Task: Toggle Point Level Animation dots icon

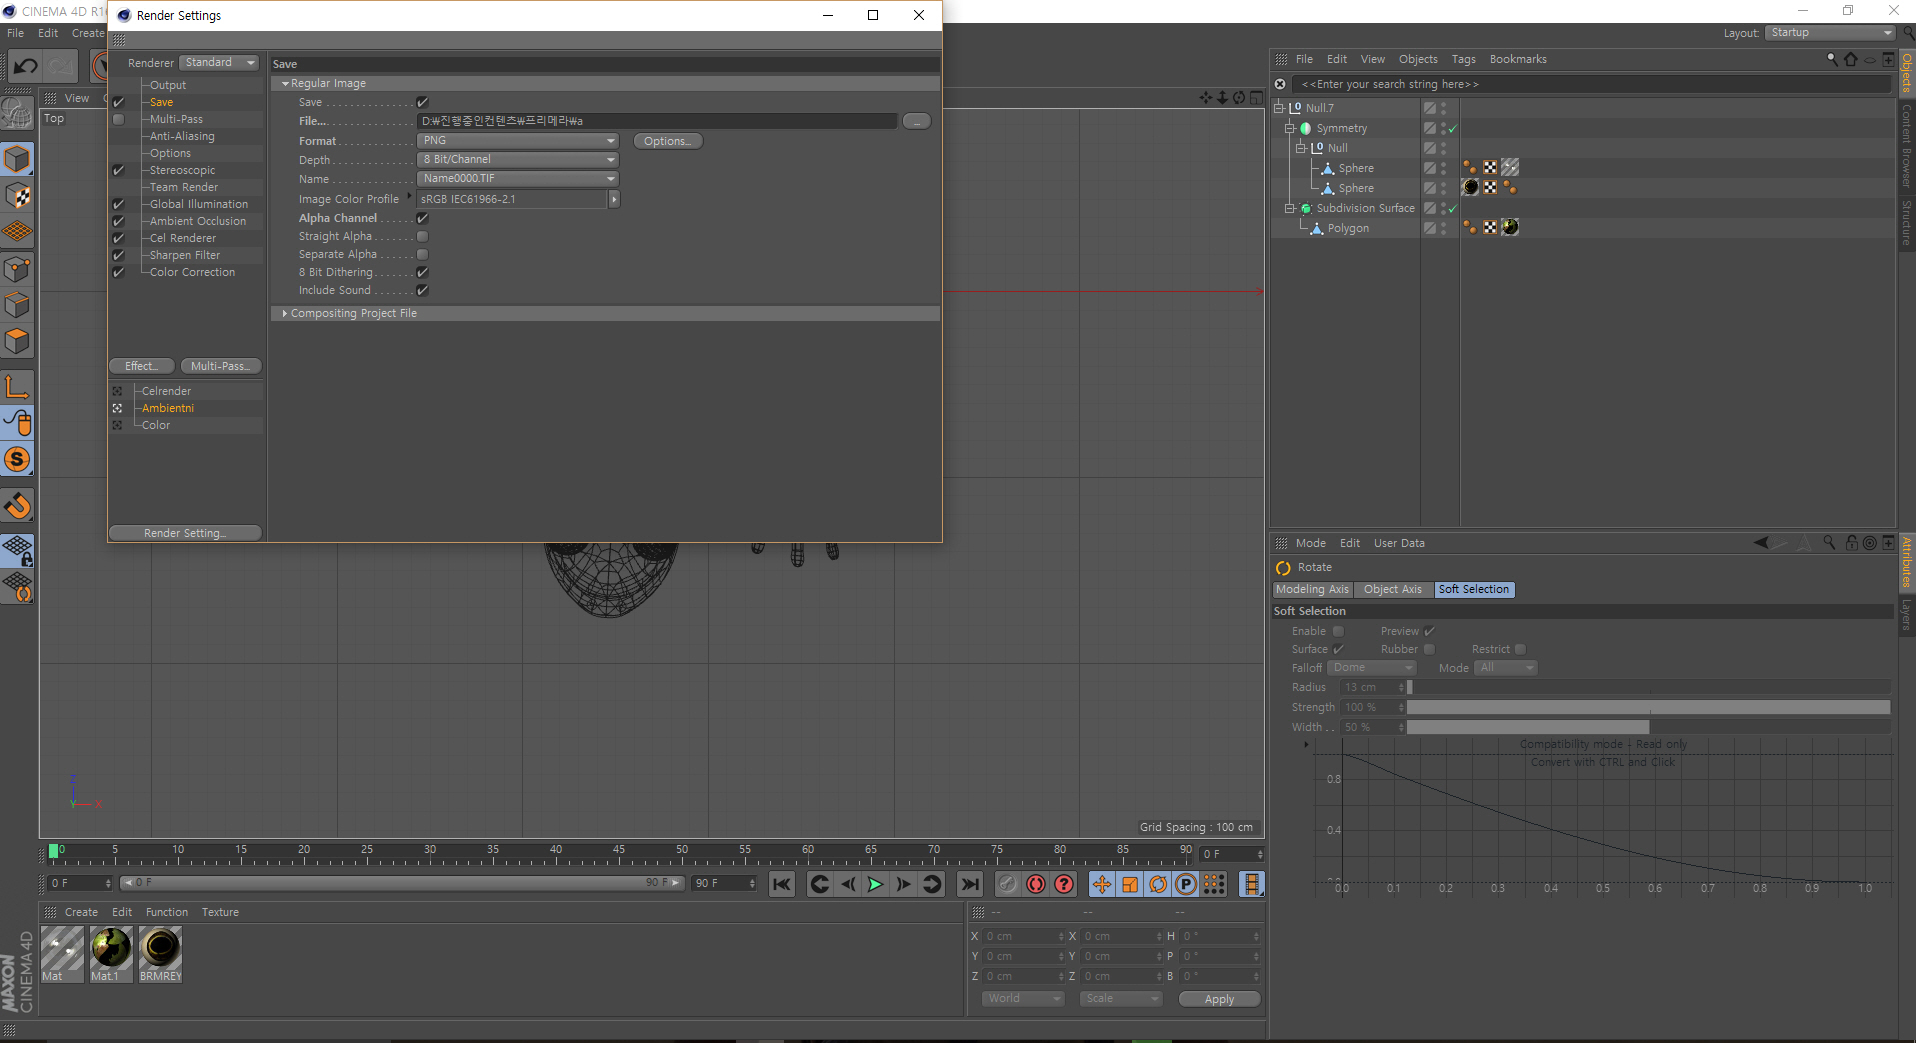Action: coord(1214,884)
